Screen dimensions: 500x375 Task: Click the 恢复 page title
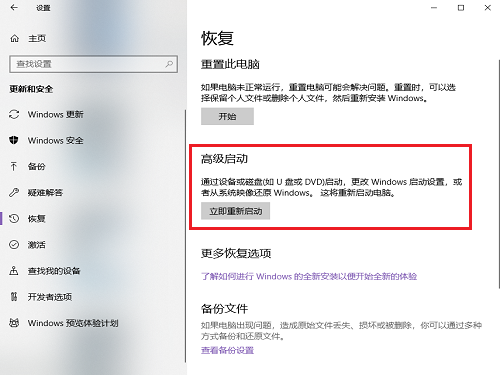click(x=217, y=38)
